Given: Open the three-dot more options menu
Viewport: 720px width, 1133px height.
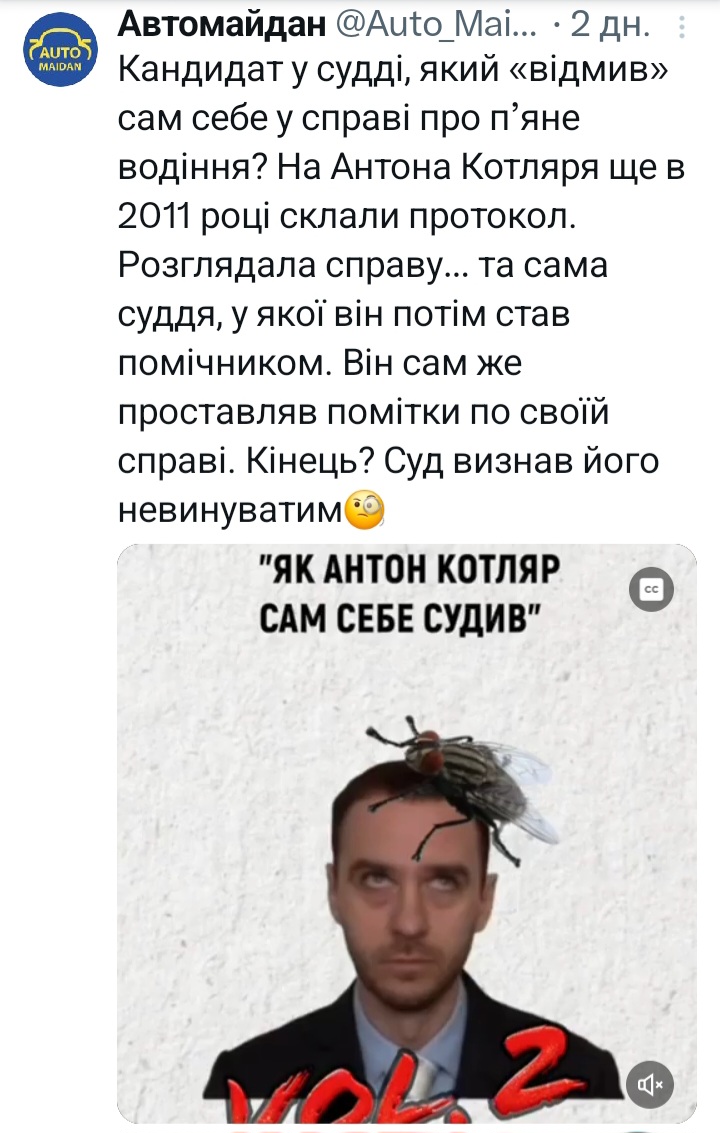Looking at the screenshot, I should pos(682,27).
